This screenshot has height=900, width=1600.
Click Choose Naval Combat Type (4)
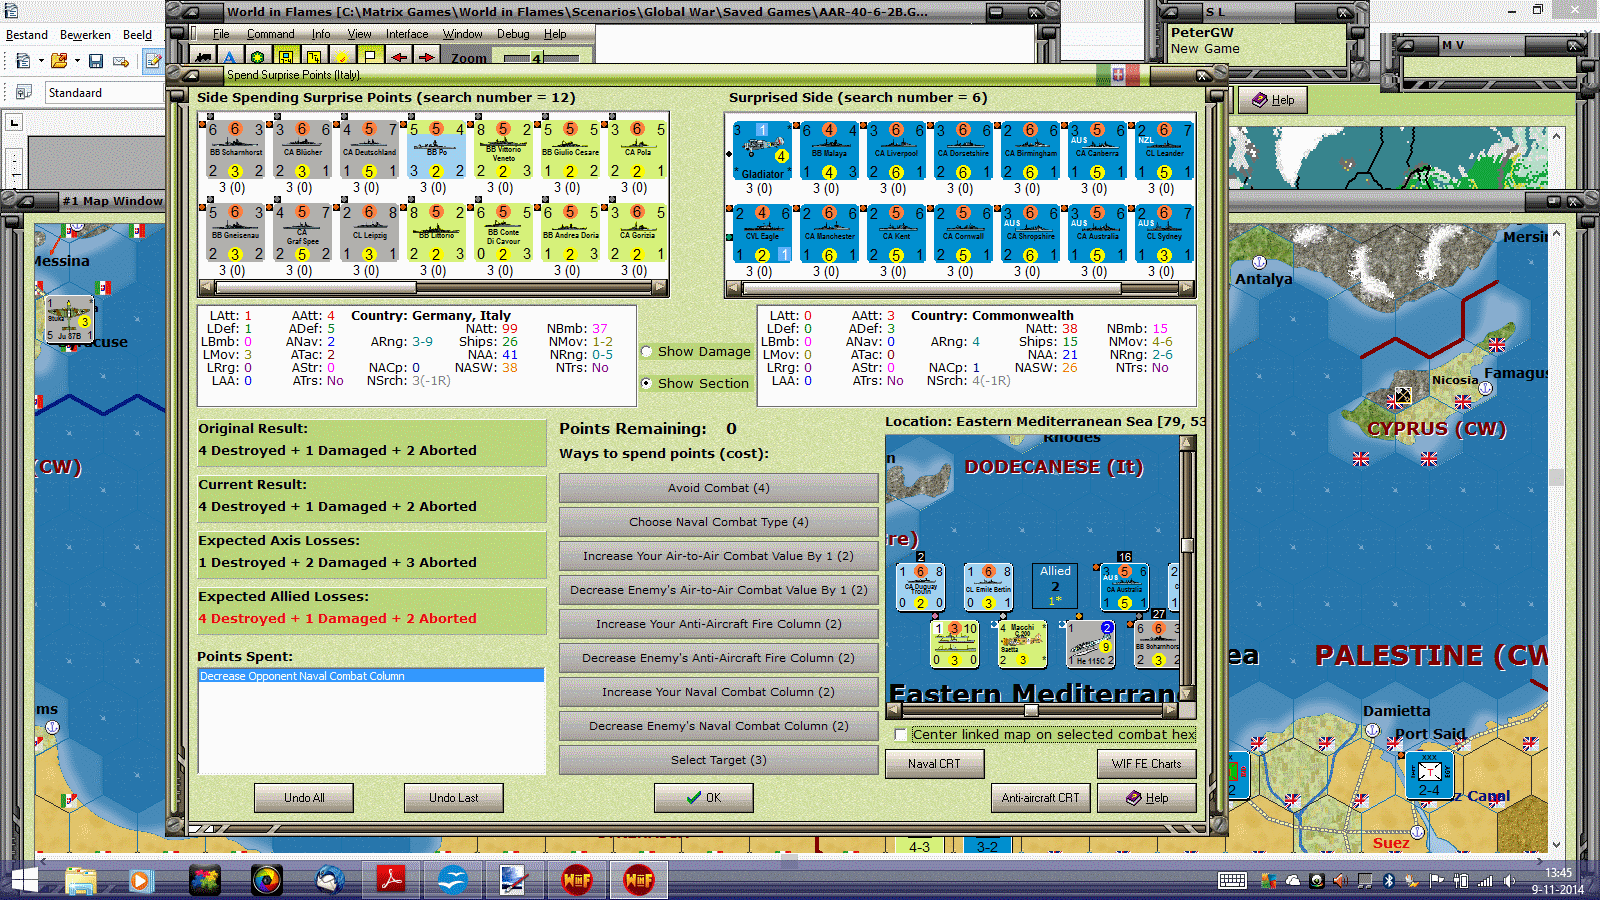click(719, 522)
